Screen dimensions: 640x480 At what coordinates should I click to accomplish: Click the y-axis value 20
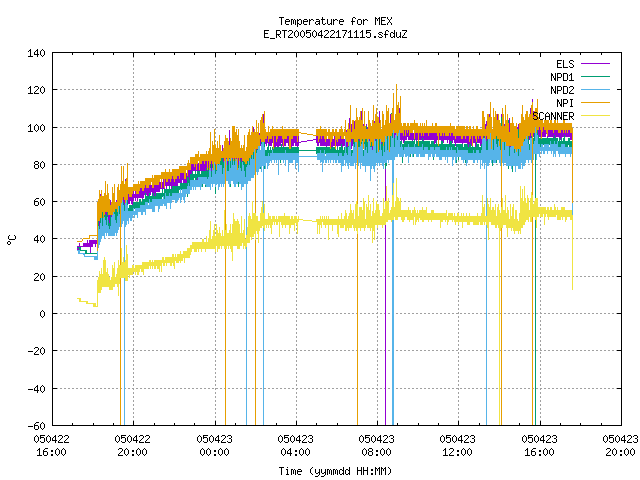[39, 277]
